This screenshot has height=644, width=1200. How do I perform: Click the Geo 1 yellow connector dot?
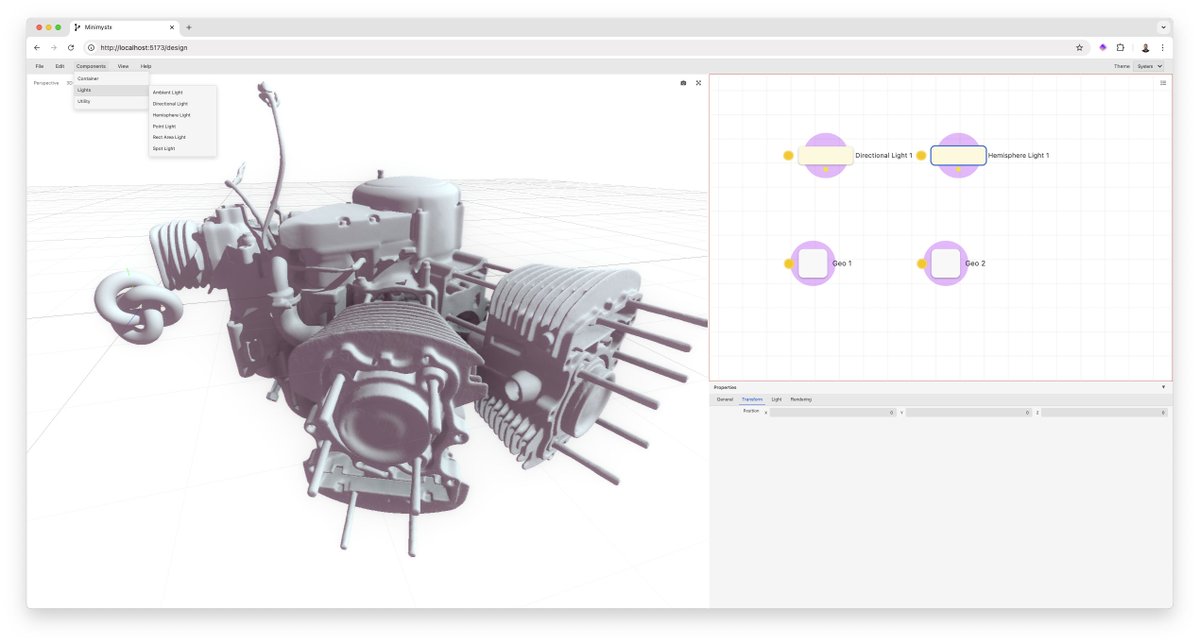point(788,263)
